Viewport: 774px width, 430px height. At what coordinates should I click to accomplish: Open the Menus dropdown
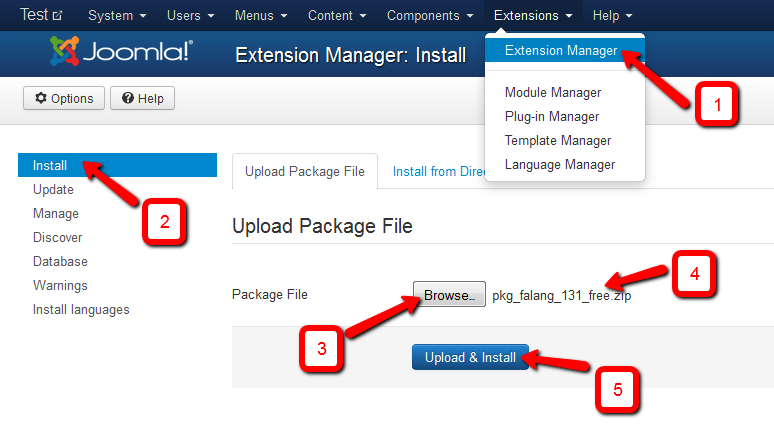click(260, 15)
